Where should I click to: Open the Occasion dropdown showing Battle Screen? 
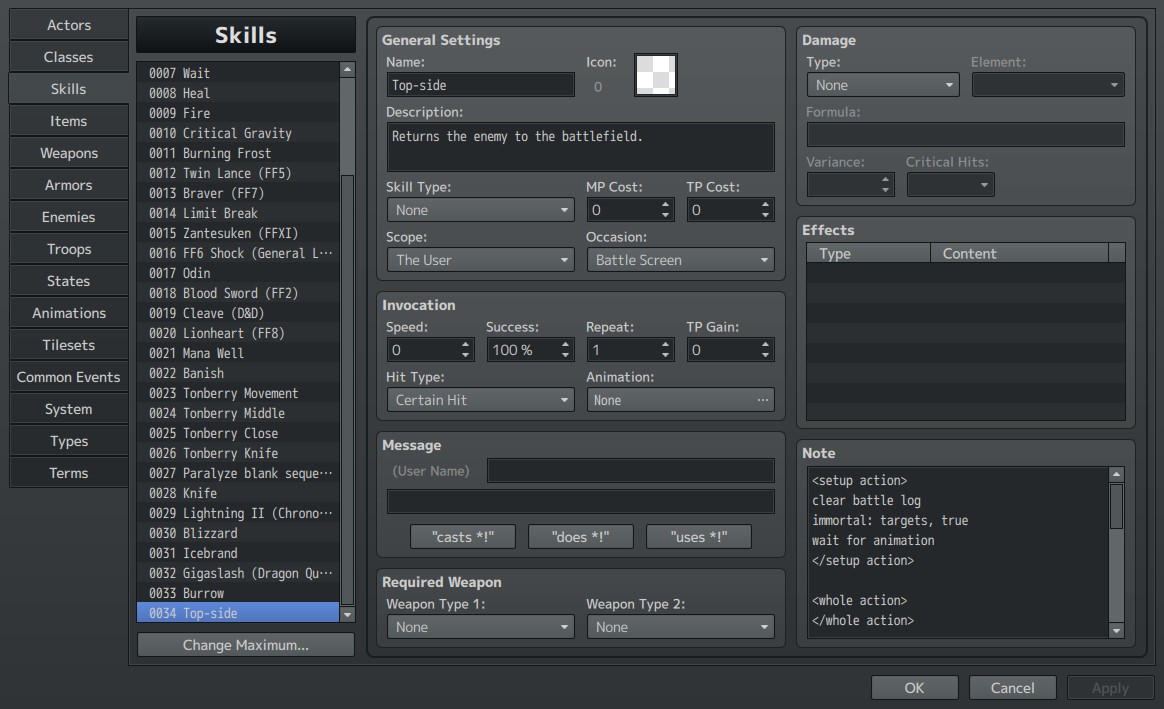point(680,260)
